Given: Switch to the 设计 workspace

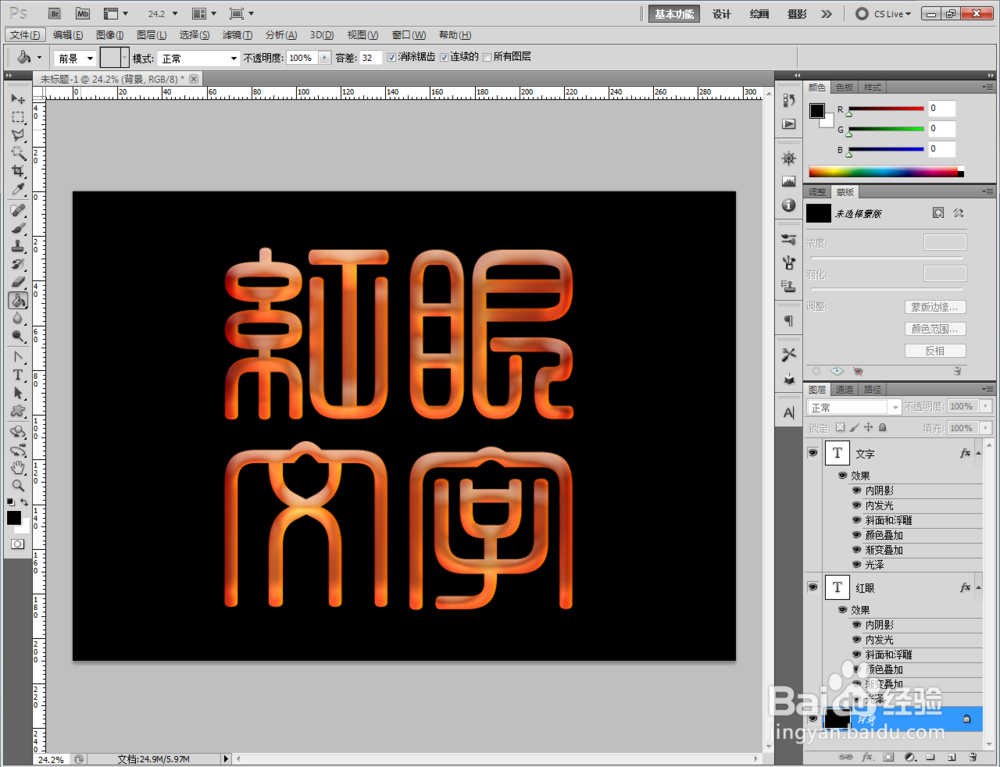Looking at the screenshot, I should coord(722,14).
